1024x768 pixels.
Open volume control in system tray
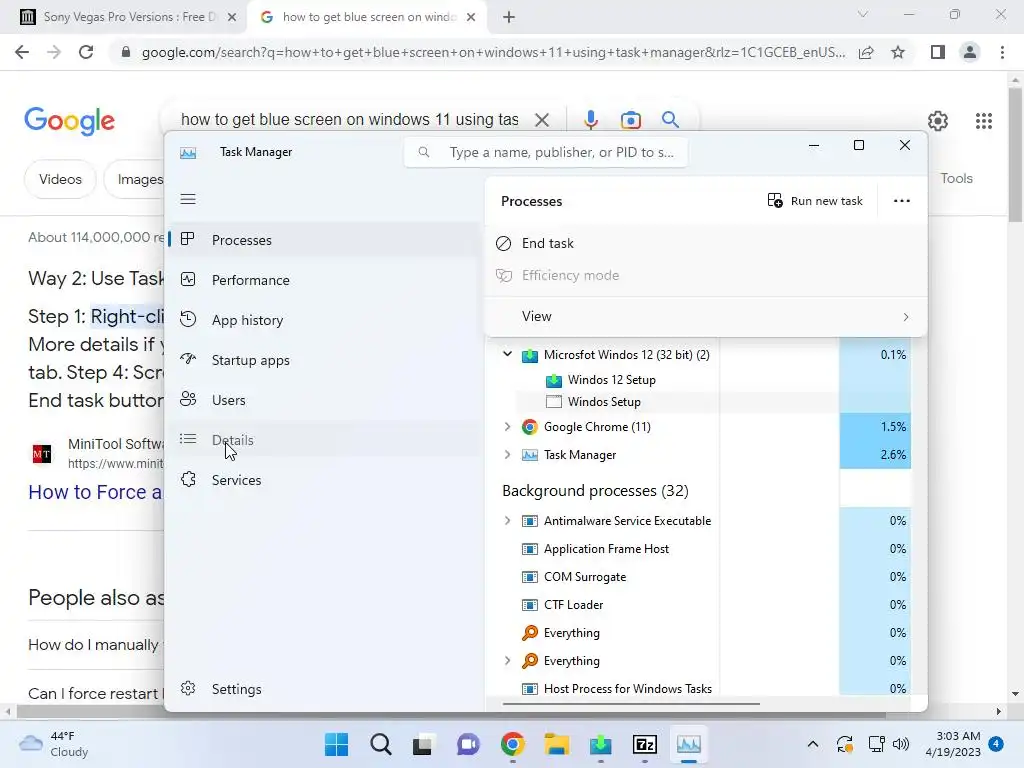[901, 744]
